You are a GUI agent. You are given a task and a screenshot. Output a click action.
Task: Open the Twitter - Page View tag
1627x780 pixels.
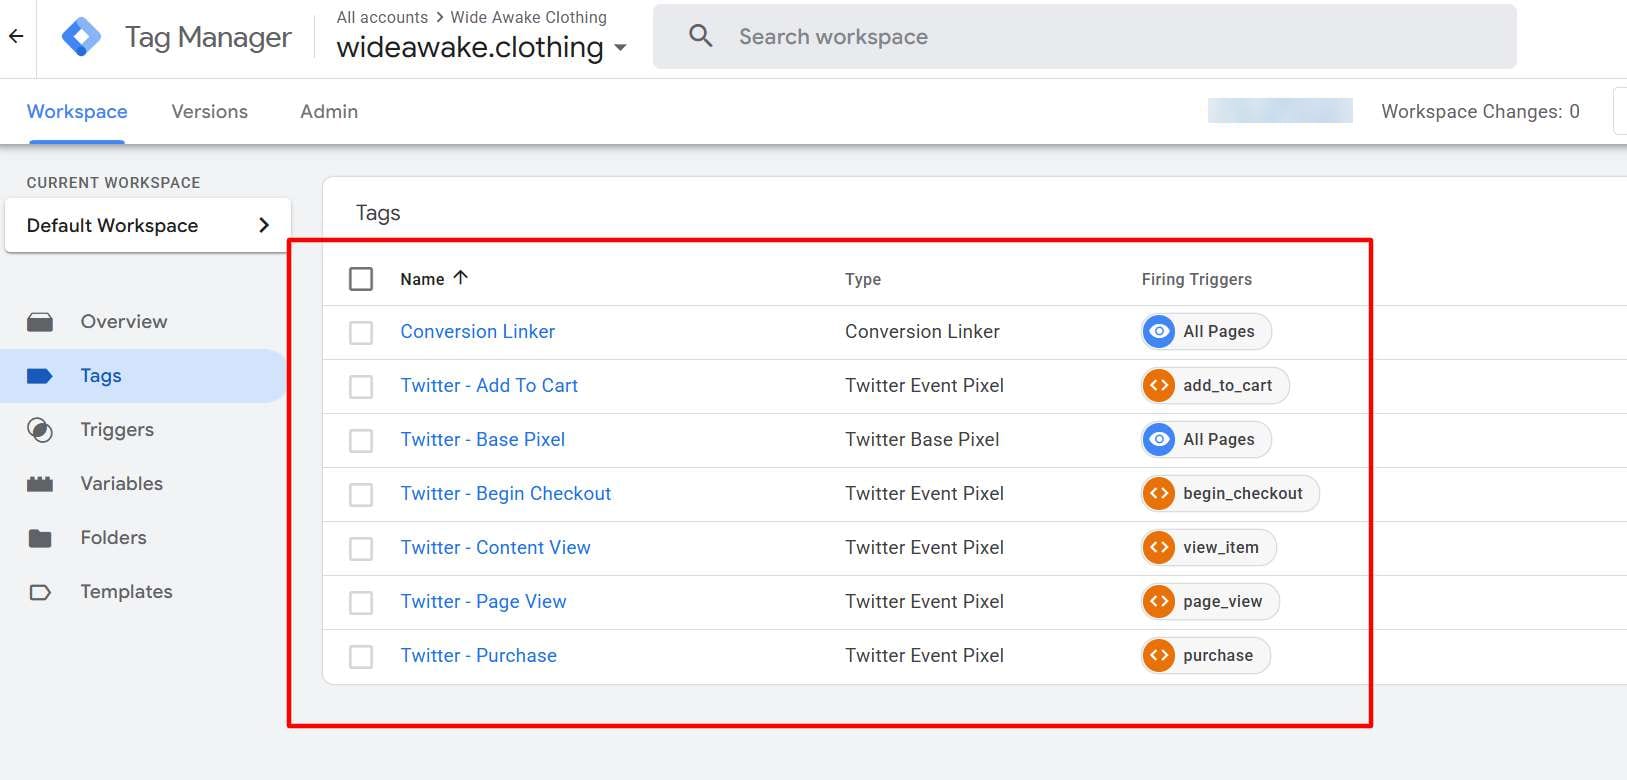pos(484,601)
